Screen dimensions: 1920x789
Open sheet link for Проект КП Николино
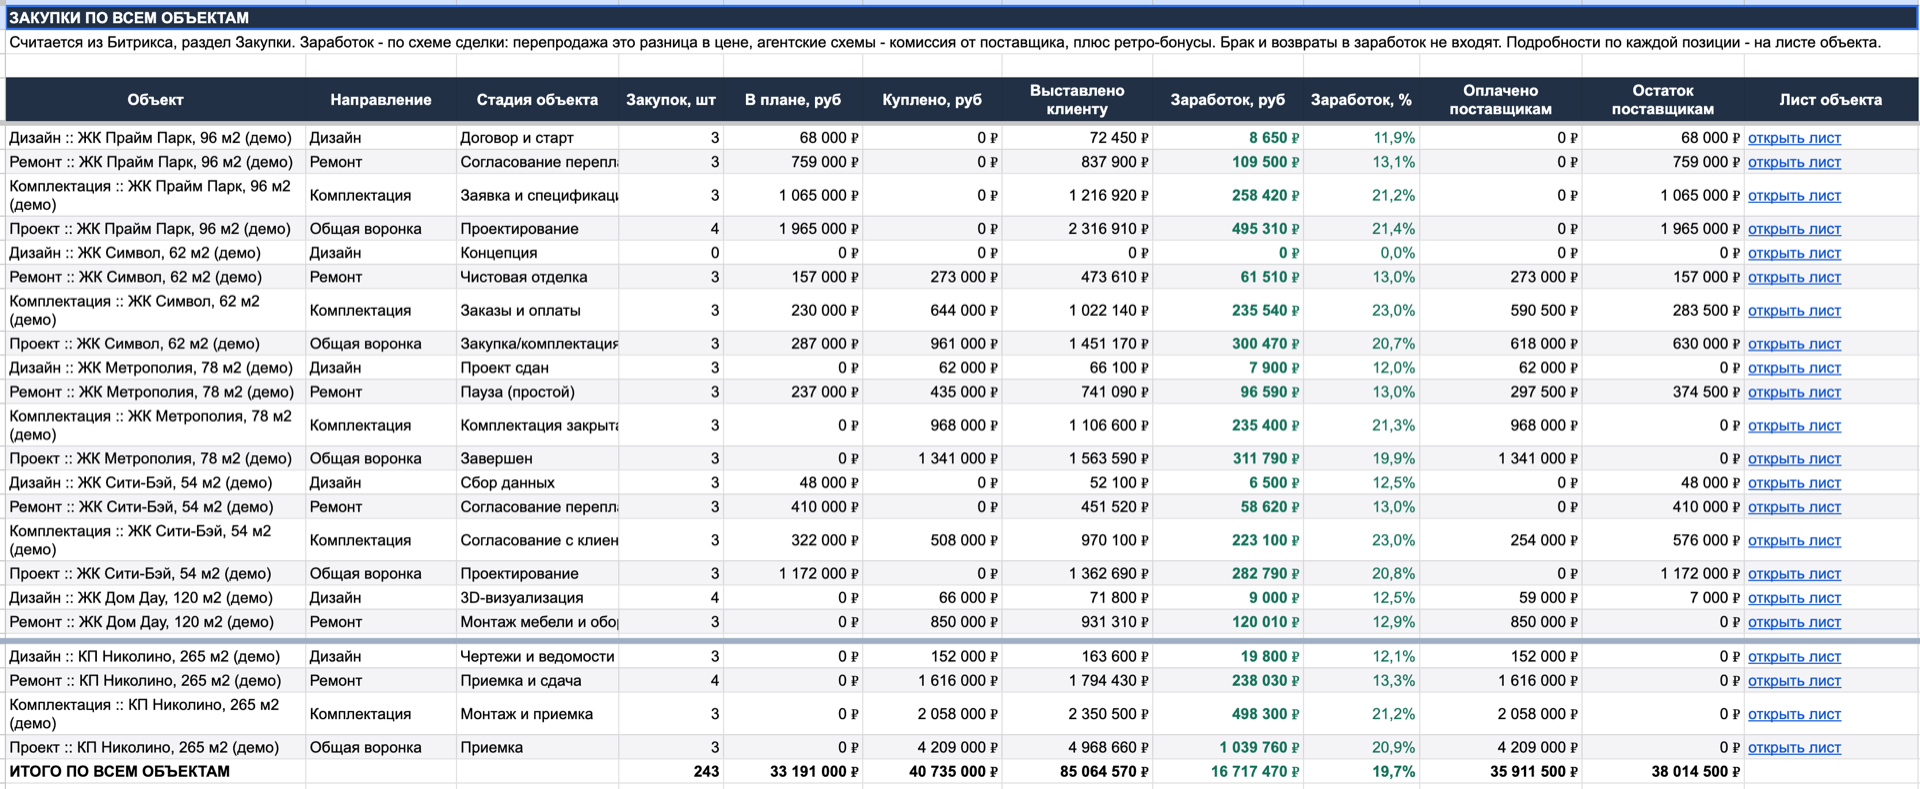tap(1794, 748)
